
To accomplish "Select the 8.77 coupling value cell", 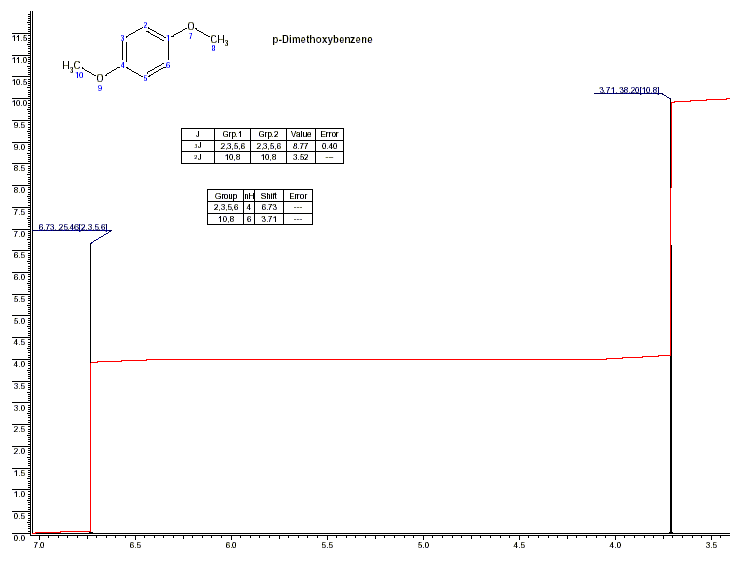I will 301,146.
